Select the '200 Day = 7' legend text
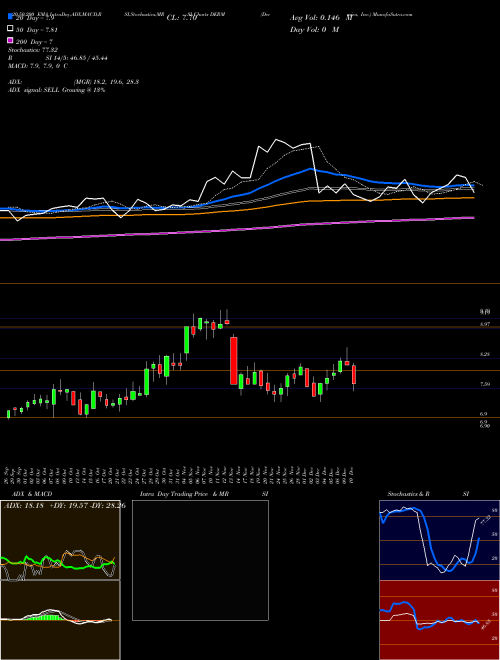 point(35,42)
